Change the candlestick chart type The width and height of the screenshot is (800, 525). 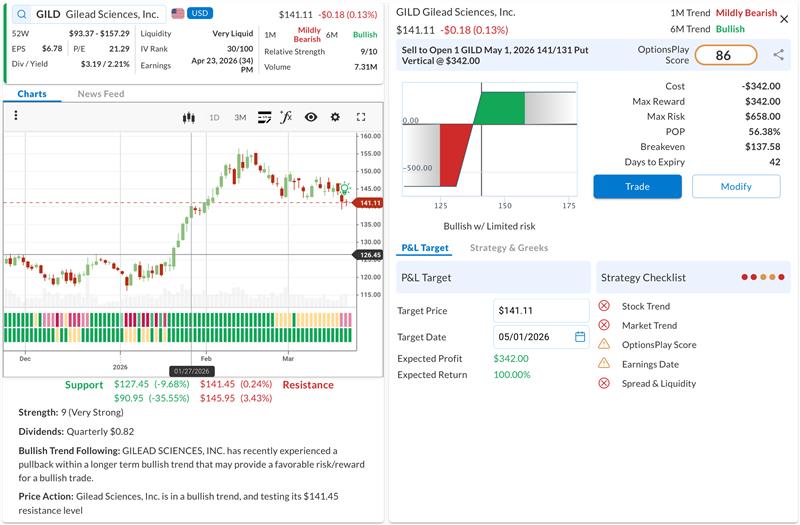point(187,117)
